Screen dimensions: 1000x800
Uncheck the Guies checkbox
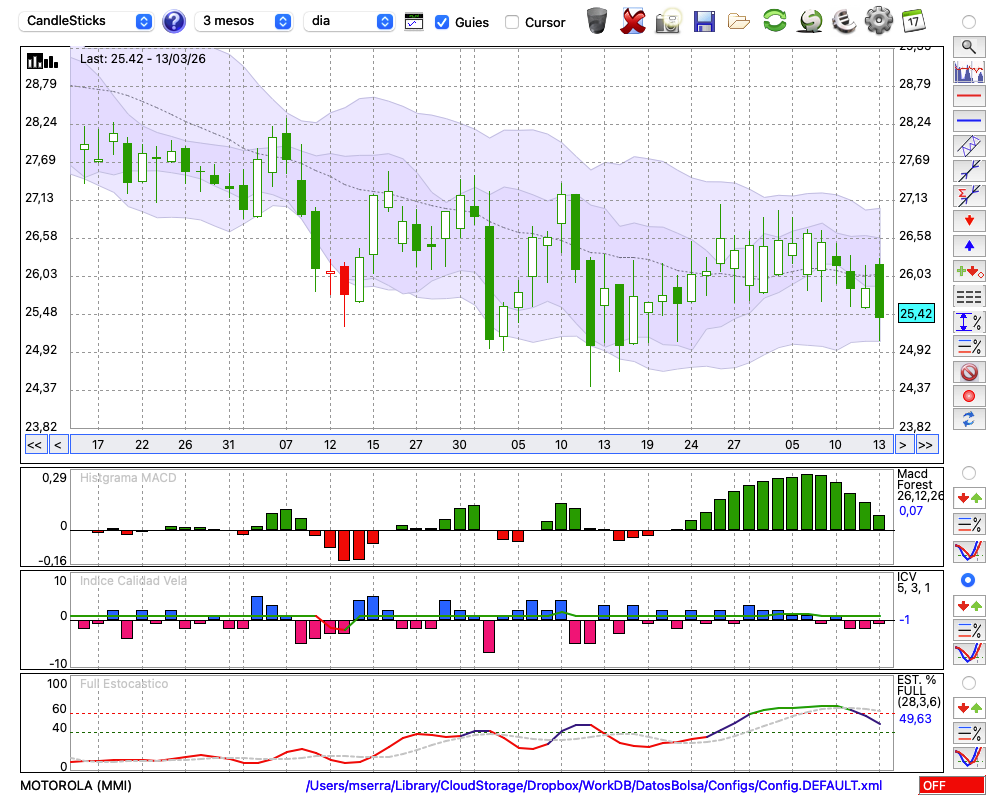click(441, 22)
